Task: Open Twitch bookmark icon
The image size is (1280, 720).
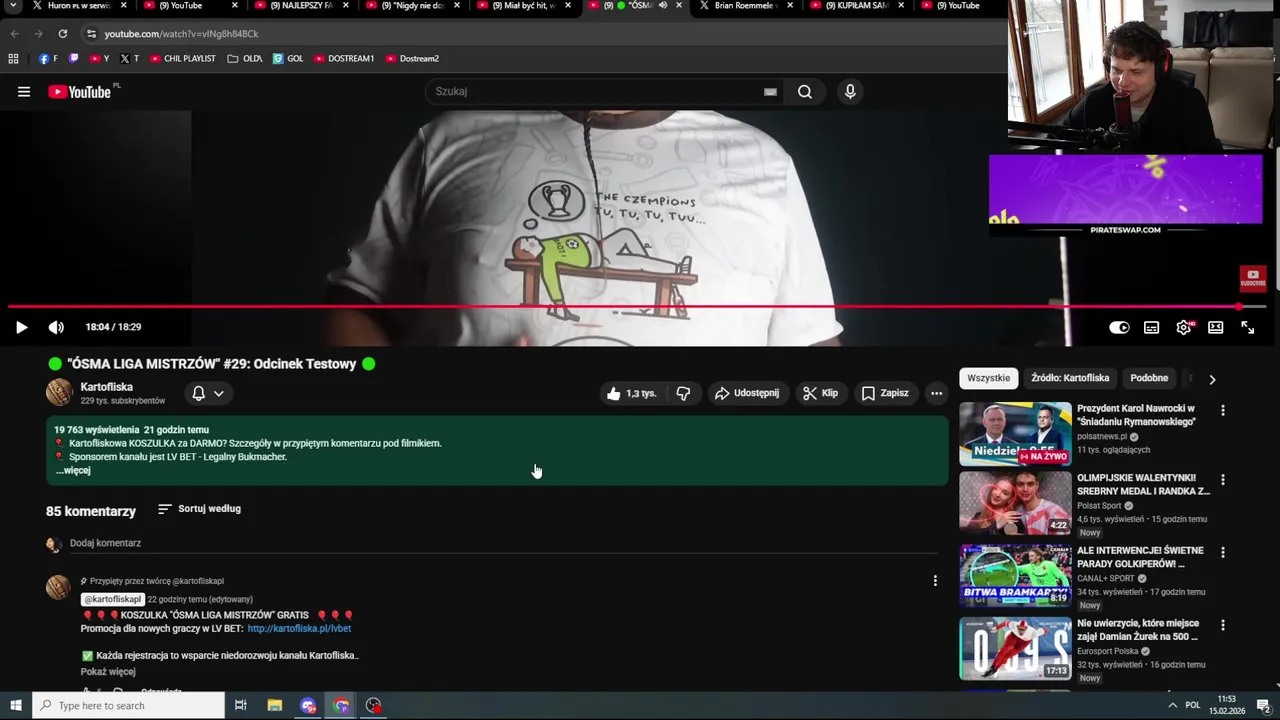Action: (x=73, y=59)
